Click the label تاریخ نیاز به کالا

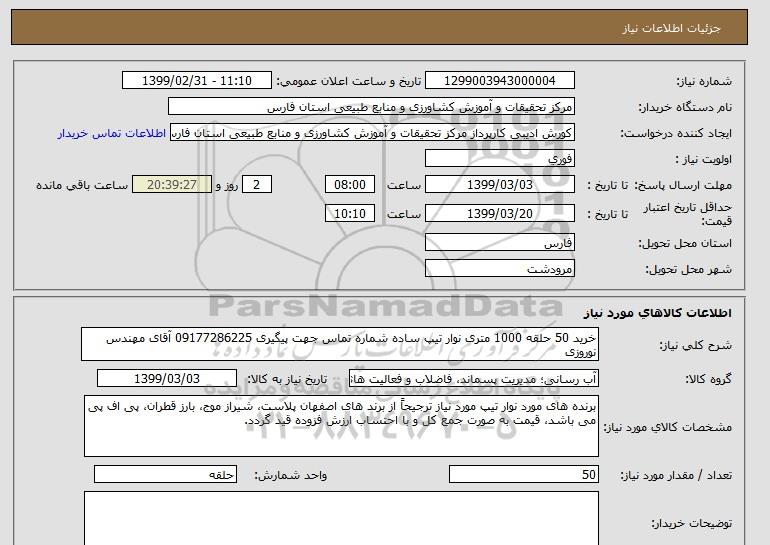point(287,380)
